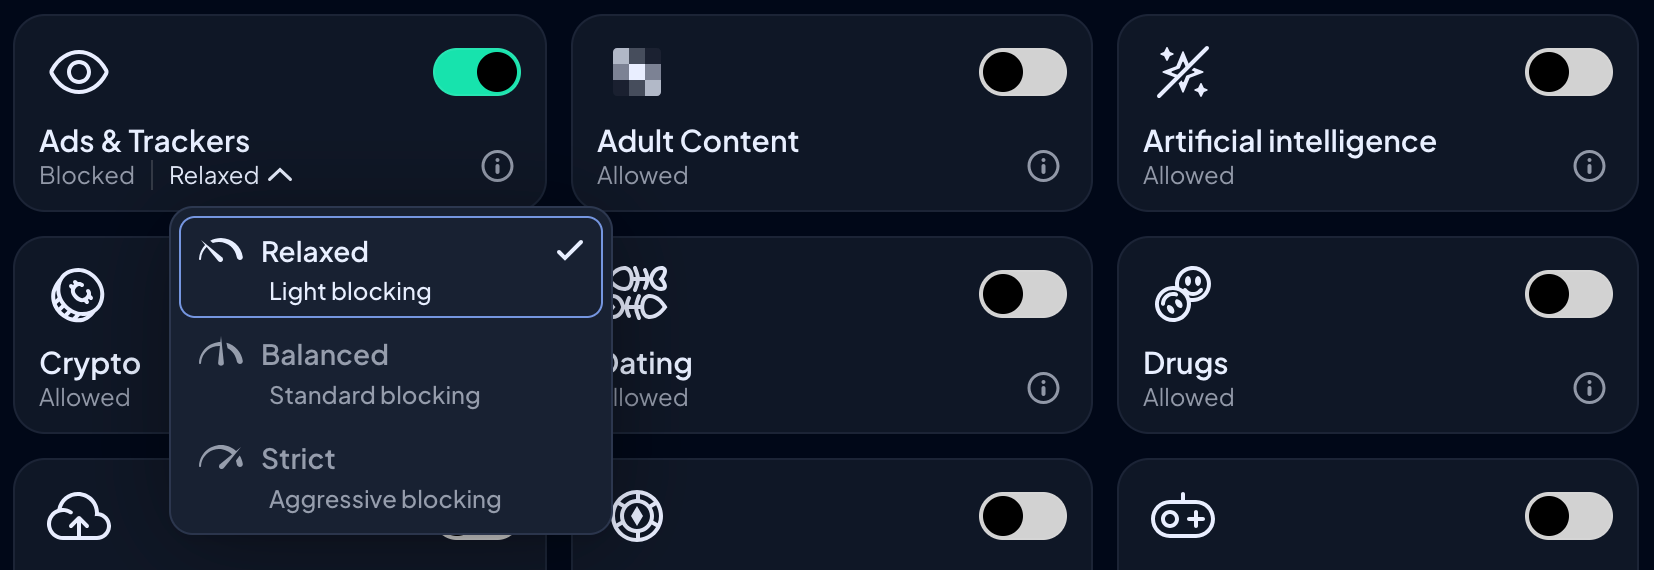Choose the Balanced standard blocking option
The width and height of the screenshot is (1654, 570).
[x=390, y=374]
